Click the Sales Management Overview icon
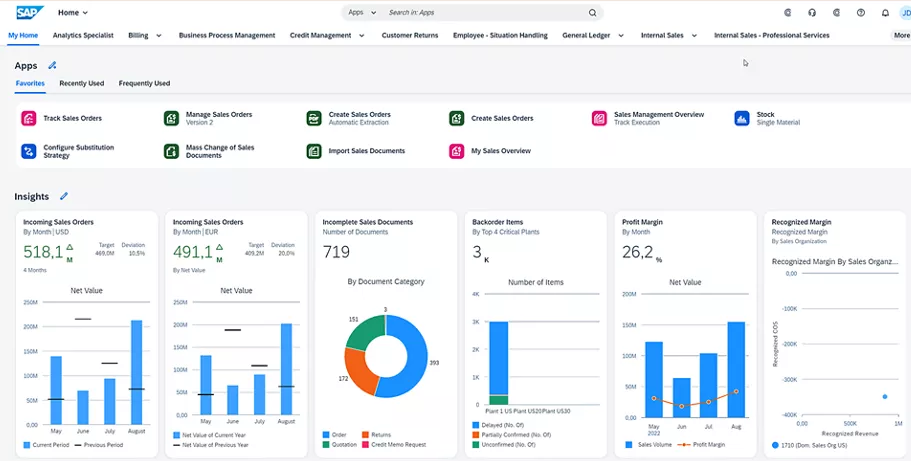 pos(599,118)
